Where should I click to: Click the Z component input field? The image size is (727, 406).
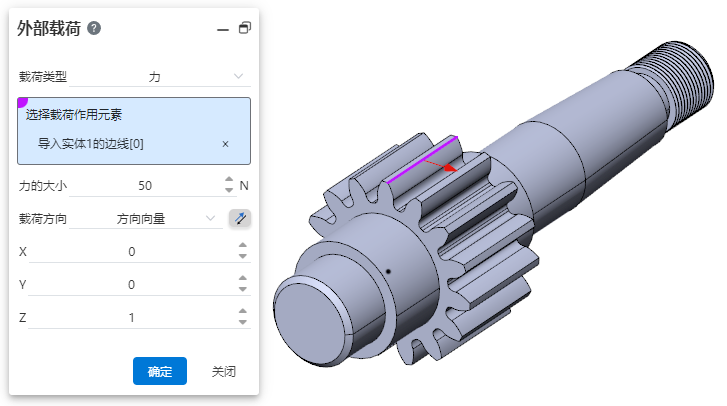coord(132,318)
